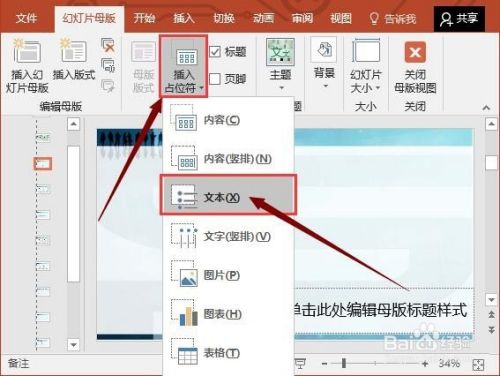Toggle the Title (标题) checkbox
The height and width of the screenshot is (376, 500).
[x=215, y=51]
